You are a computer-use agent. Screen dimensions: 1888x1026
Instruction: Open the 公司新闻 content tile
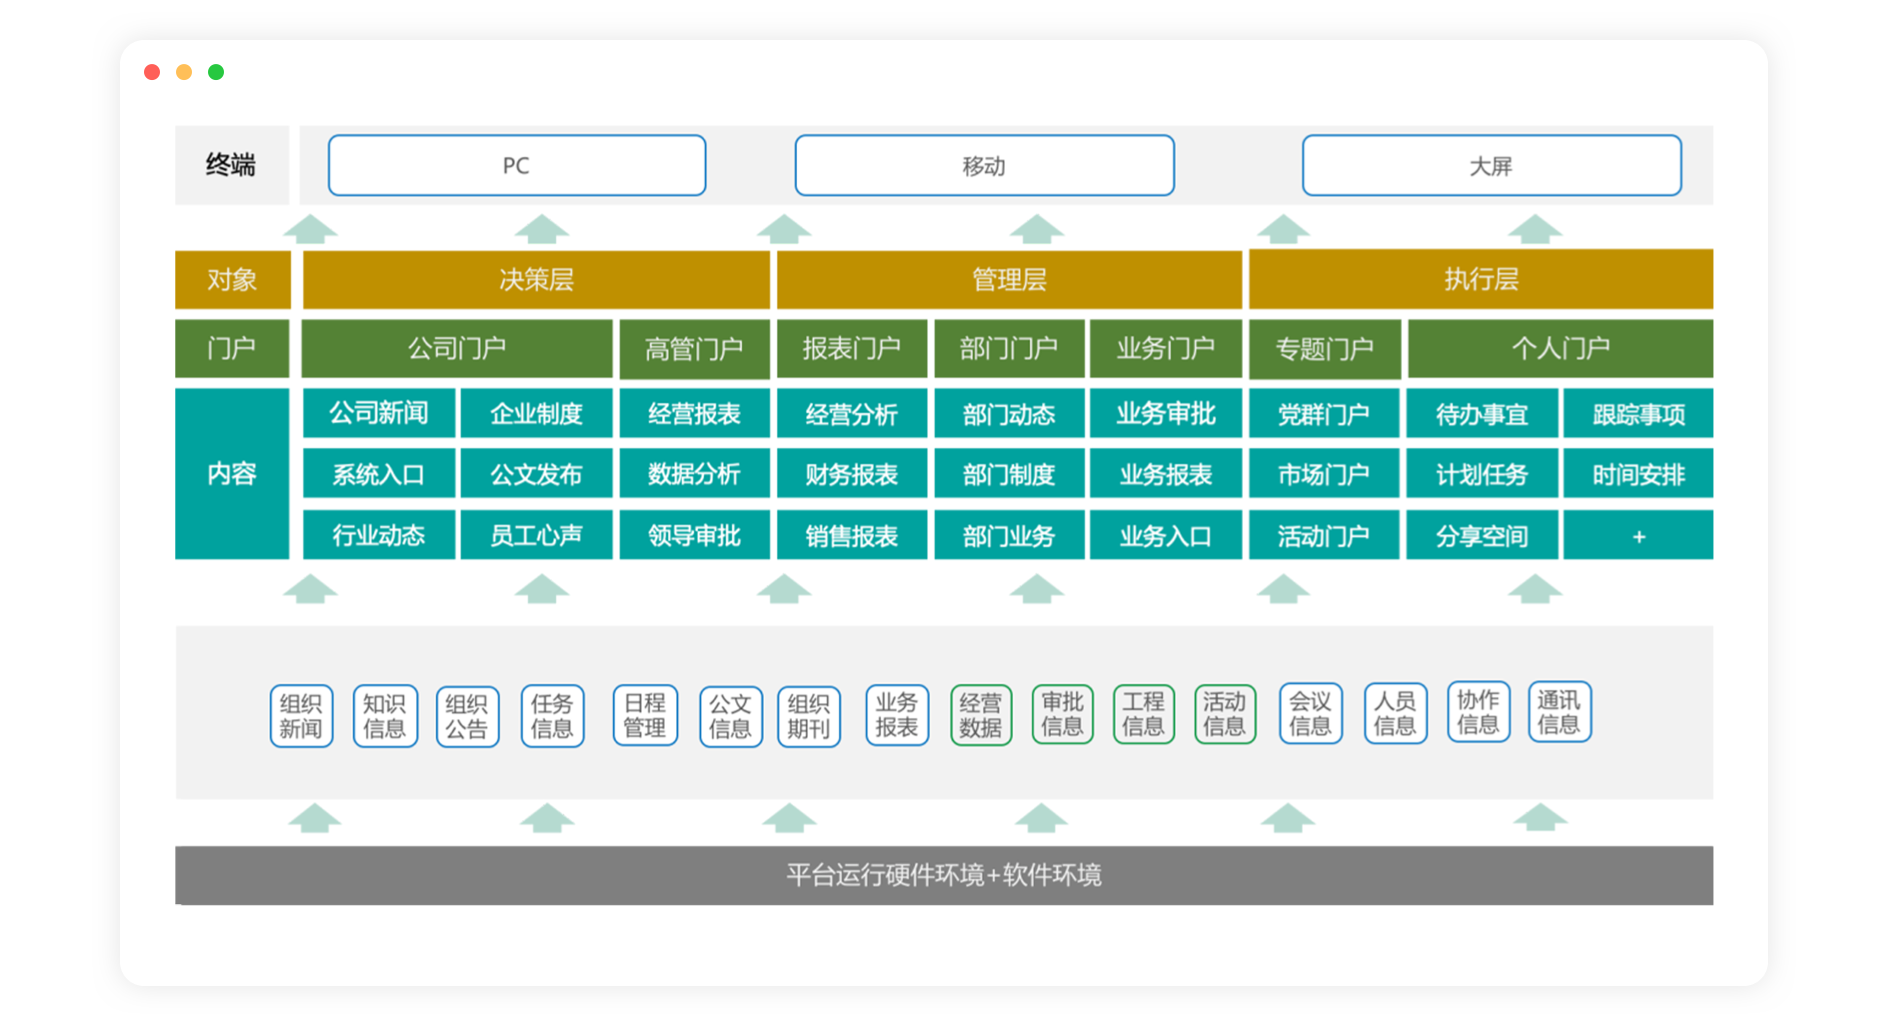pyautogui.click(x=379, y=413)
